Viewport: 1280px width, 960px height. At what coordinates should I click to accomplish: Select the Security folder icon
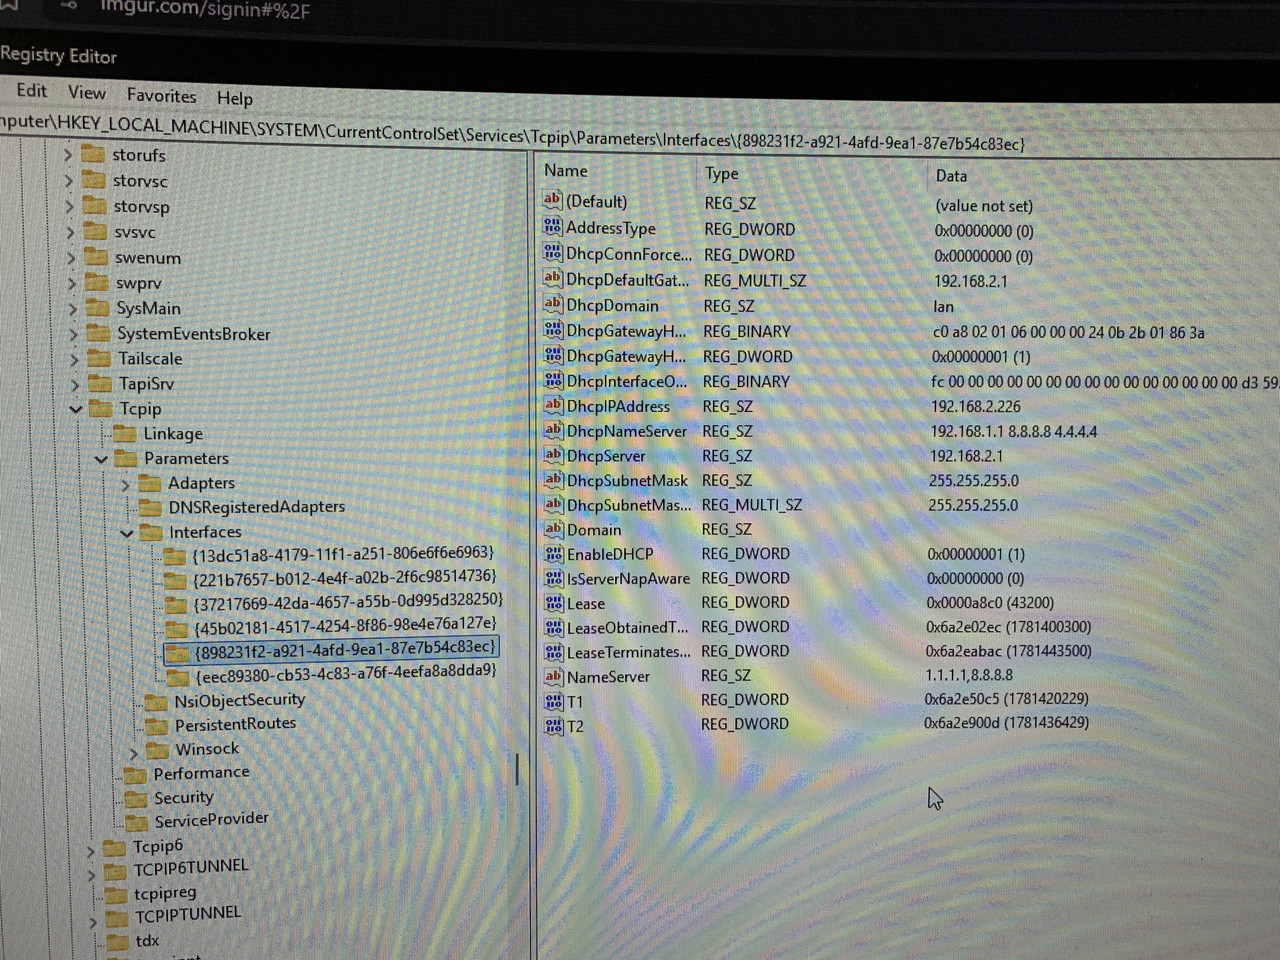(137, 798)
